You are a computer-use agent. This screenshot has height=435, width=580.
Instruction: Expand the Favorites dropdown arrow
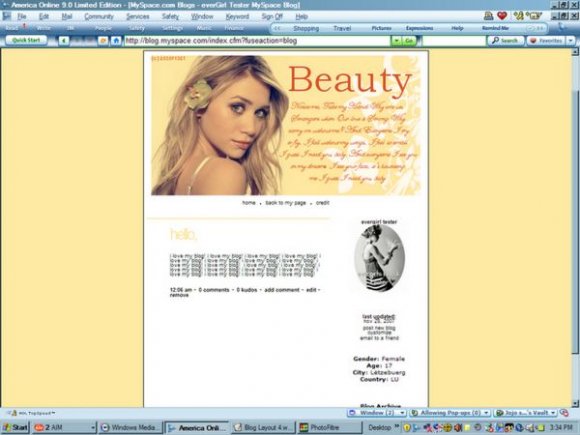point(571,41)
